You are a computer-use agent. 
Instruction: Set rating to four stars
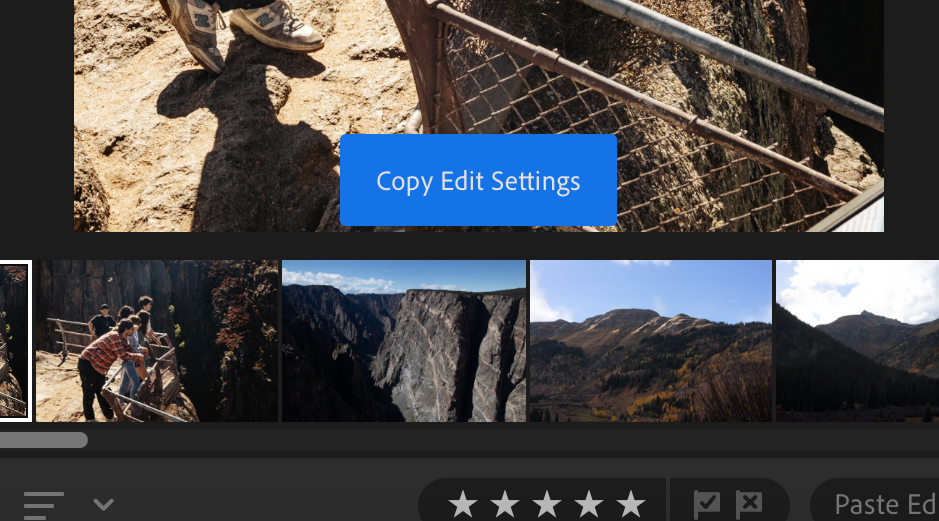589,504
